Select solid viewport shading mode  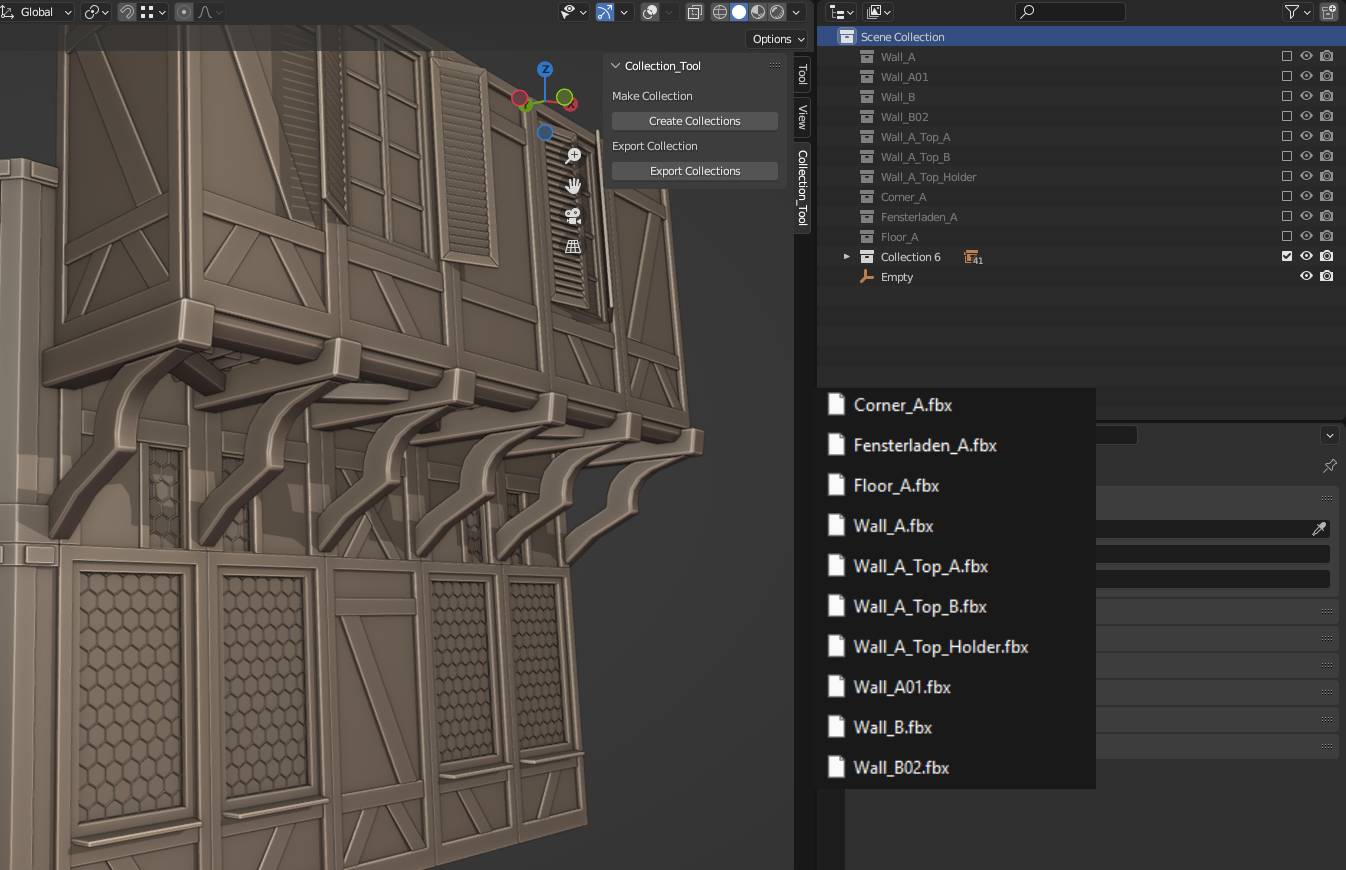click(x=739, y=12)
